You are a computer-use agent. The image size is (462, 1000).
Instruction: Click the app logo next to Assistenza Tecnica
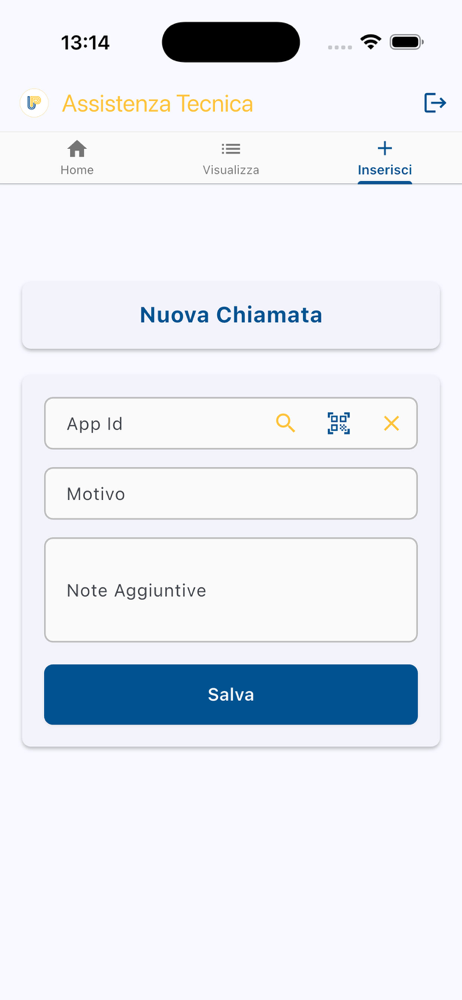34,103
